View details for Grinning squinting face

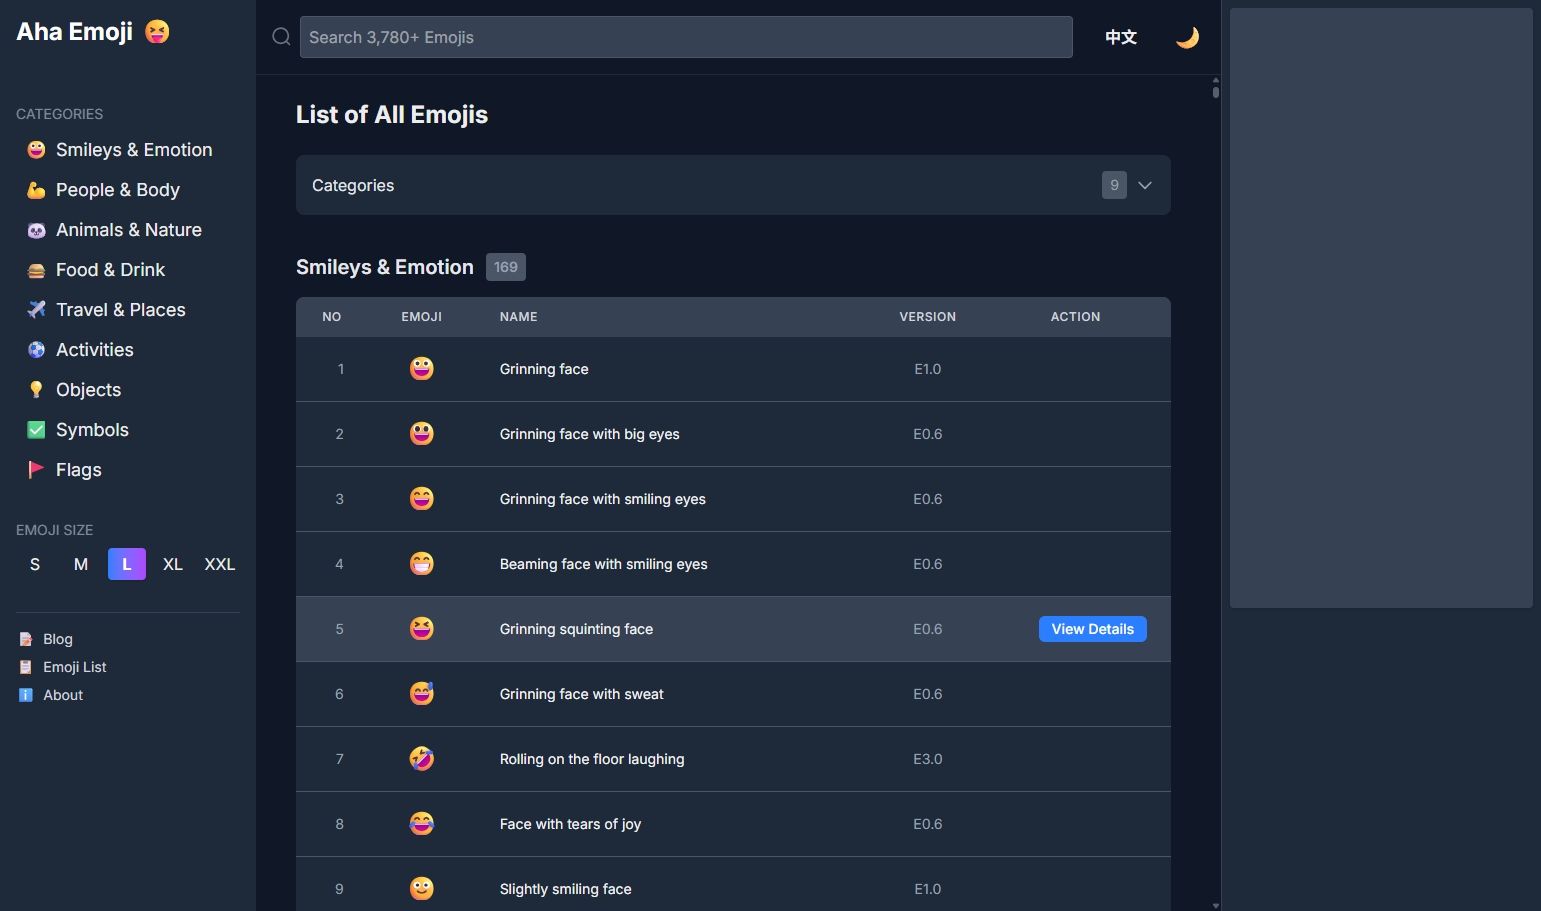coord(1093,629)
